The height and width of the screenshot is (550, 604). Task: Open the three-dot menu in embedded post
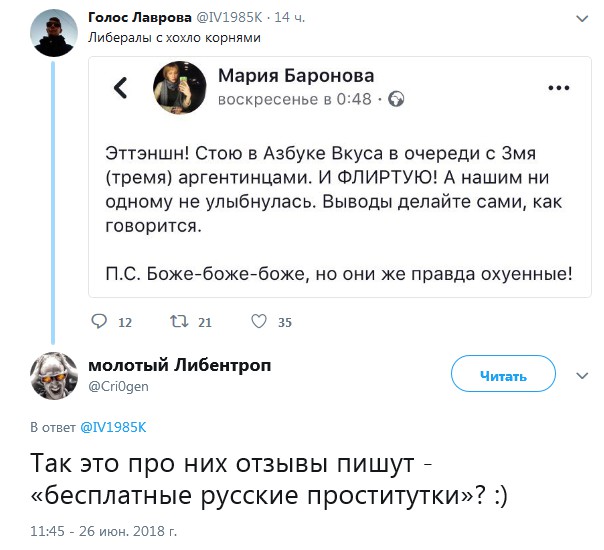(x=558, y=88)
